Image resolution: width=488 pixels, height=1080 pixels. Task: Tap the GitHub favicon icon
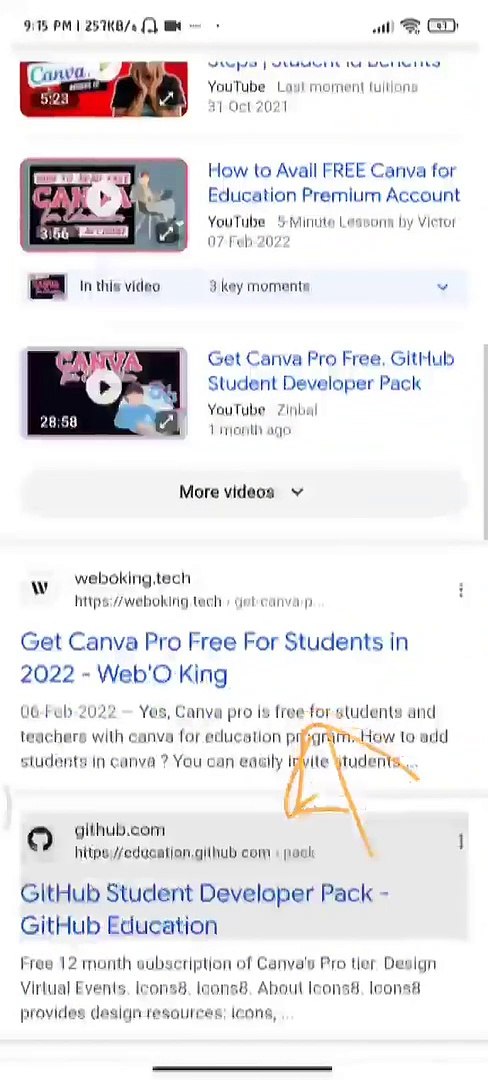click(x=40, y=840)
